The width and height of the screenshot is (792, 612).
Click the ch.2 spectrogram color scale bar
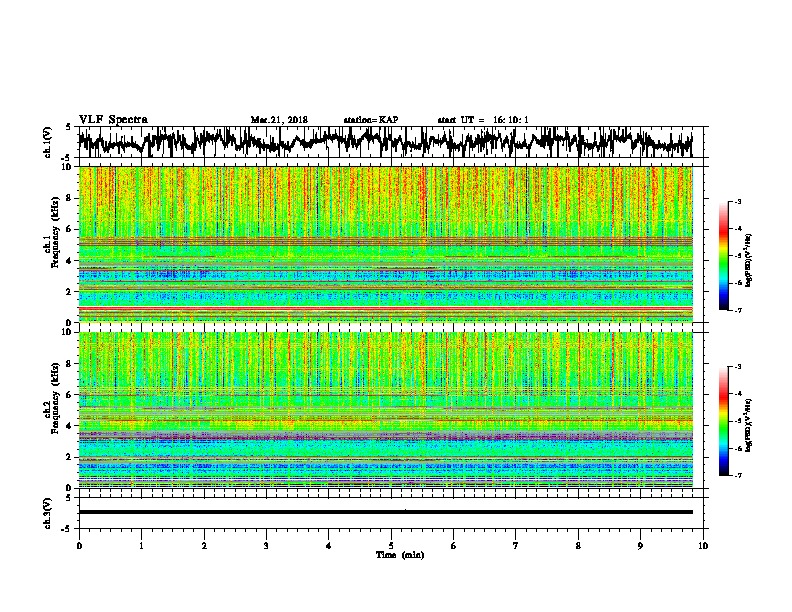[x=723, y=421]
